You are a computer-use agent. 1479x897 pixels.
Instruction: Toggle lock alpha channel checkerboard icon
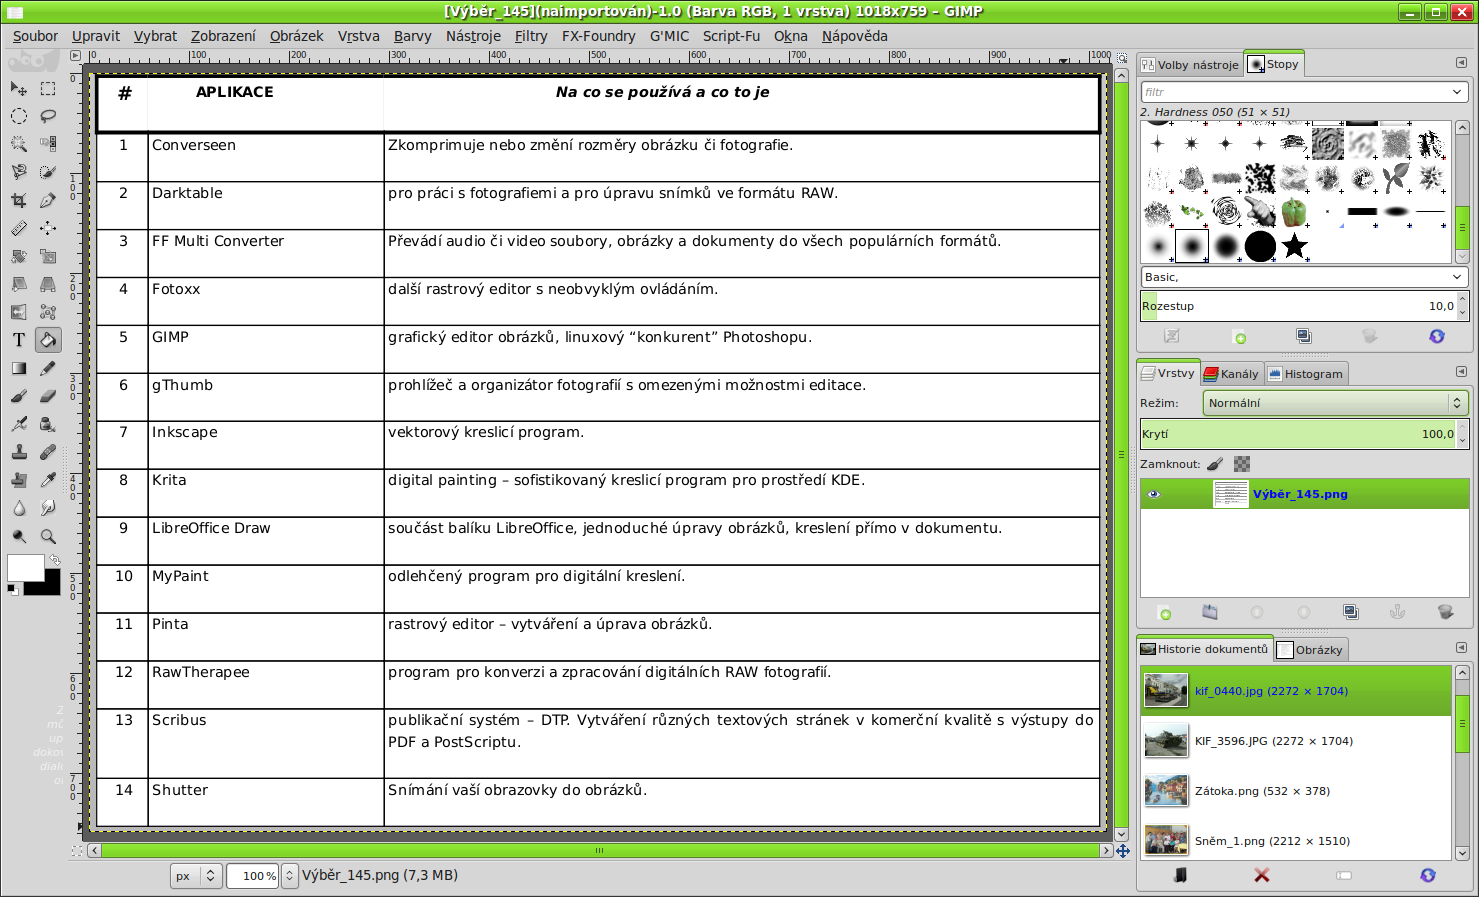pyautogui.click(x=1242, y=464)
